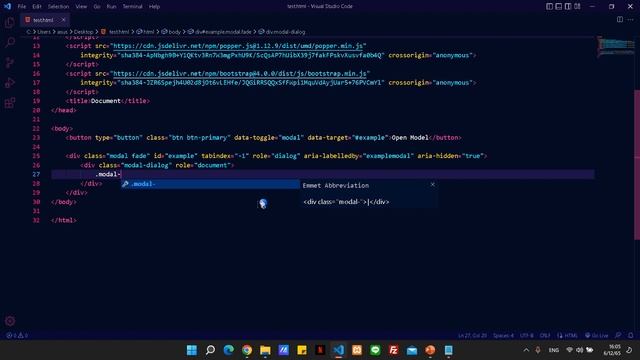Image resolution: width=640 pixels, height=360 pixels.
Task: Open XAMPP from taskbar
Action: click(x=357, y=350)
